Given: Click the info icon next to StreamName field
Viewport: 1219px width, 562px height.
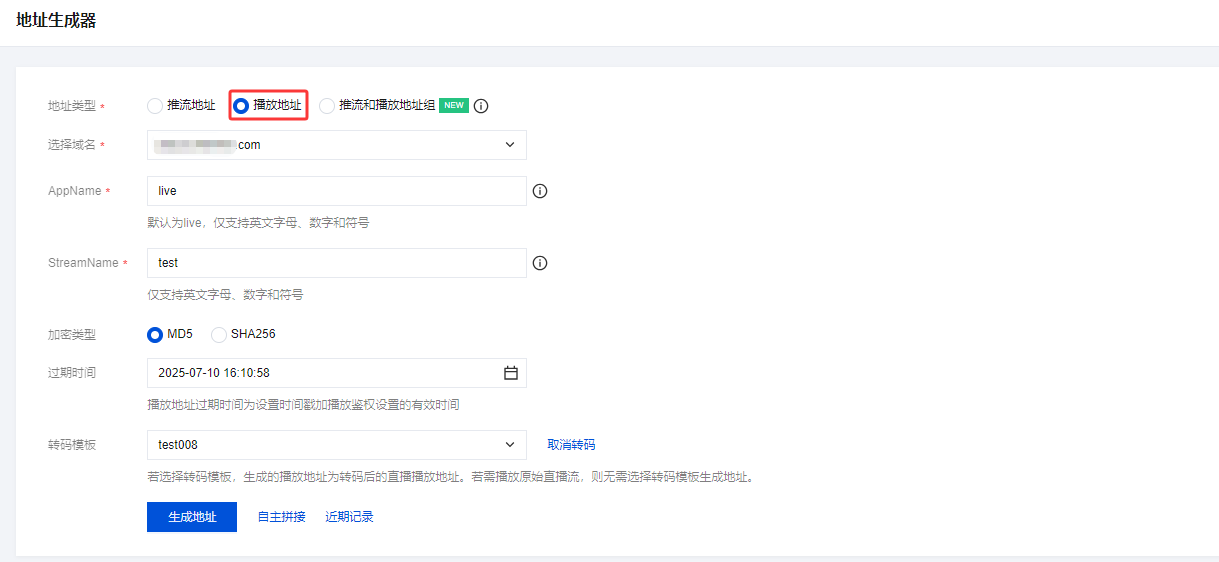Looking at the screenshot, I should pos(540,263).
